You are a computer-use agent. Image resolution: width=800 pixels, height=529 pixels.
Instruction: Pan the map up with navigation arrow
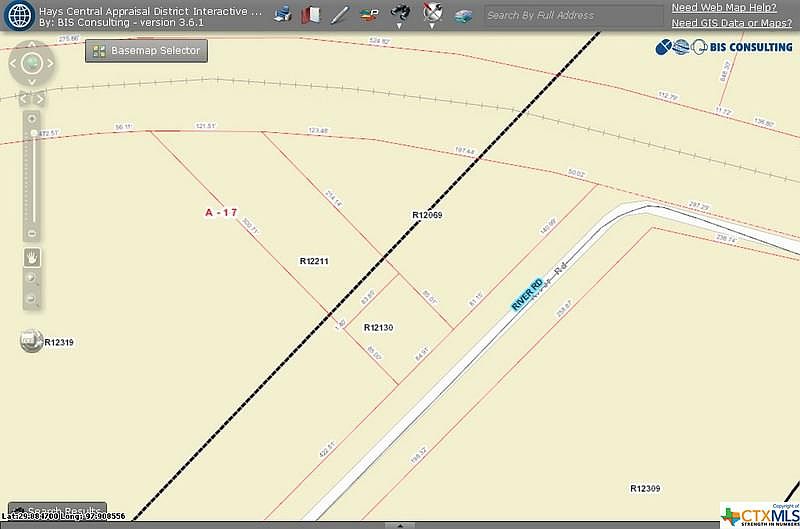(x=32, y=45)
